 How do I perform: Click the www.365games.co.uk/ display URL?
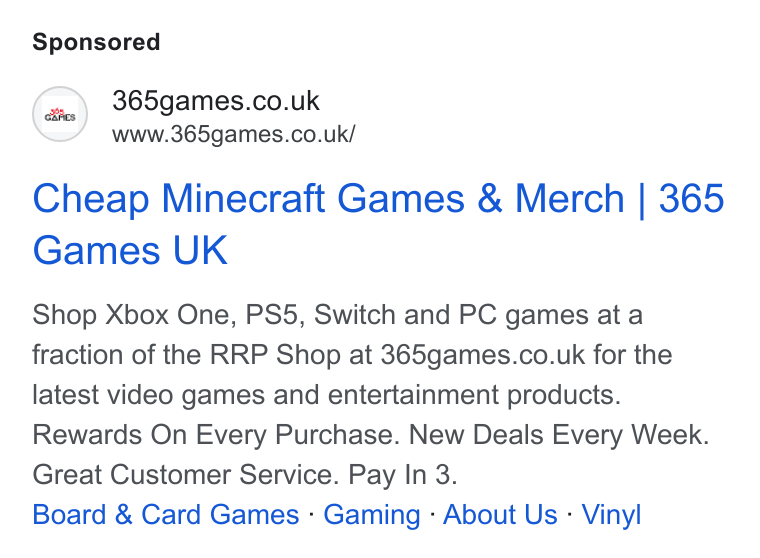click(x=234, y=134)
